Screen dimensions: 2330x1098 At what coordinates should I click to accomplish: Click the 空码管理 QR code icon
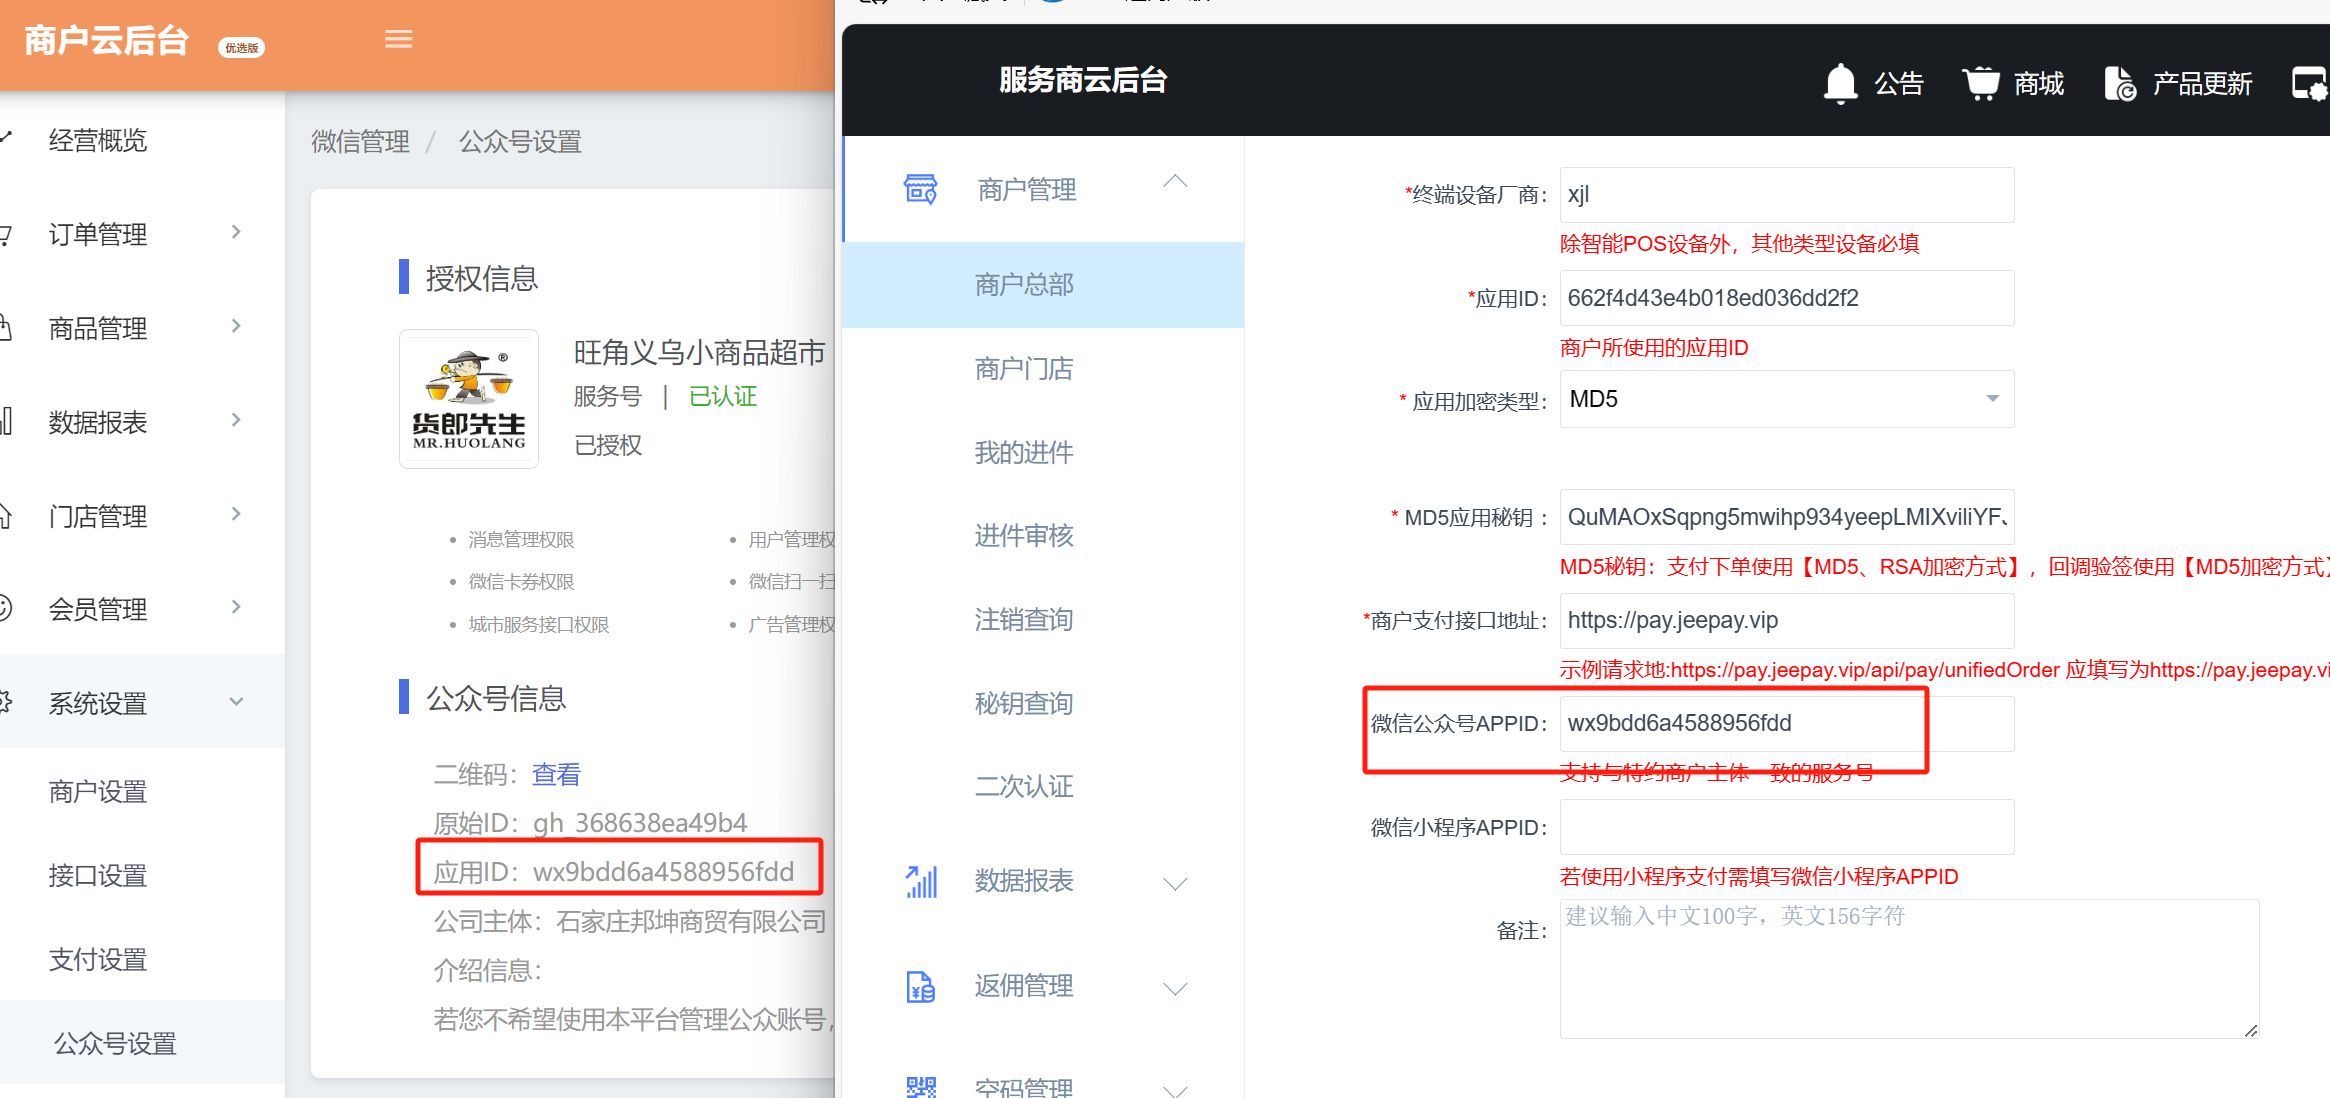pos(920,1086)
